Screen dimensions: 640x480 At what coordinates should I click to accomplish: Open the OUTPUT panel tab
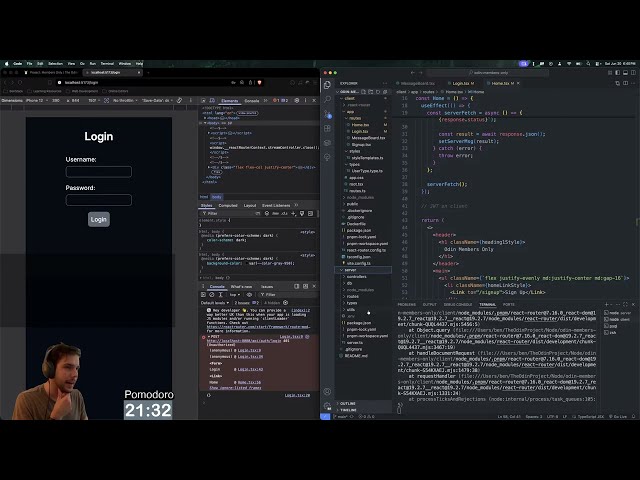click(429, 304)
